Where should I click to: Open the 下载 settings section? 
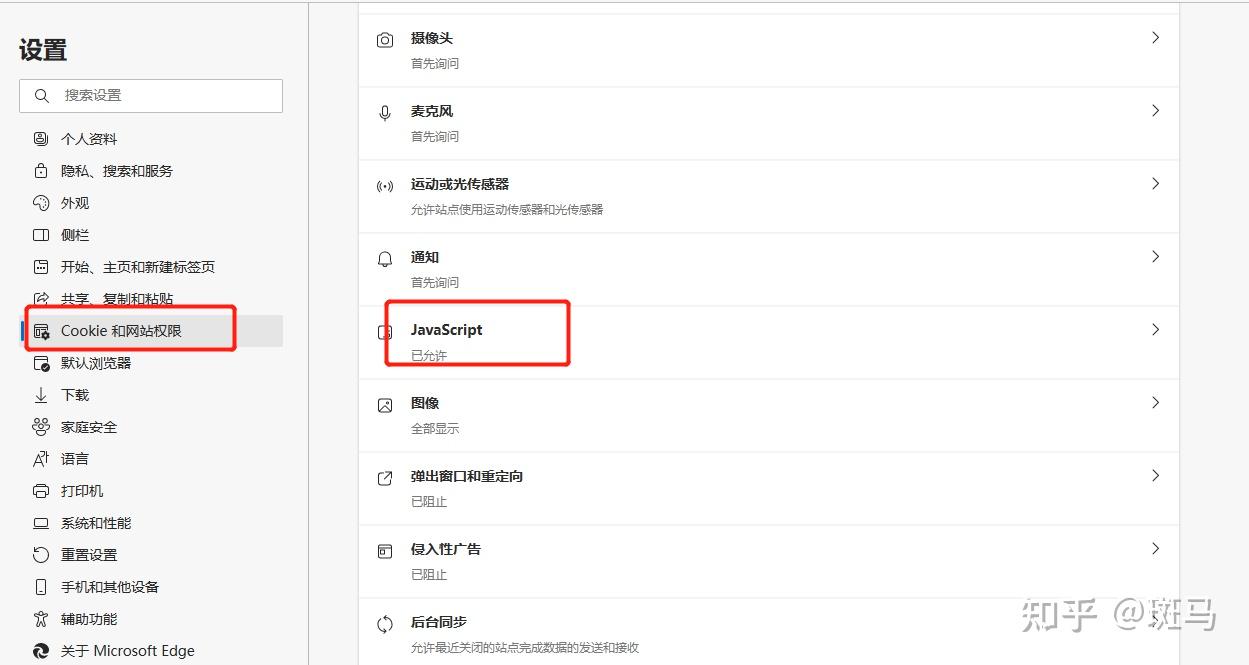pyautogui.click(x=72, y=394)
